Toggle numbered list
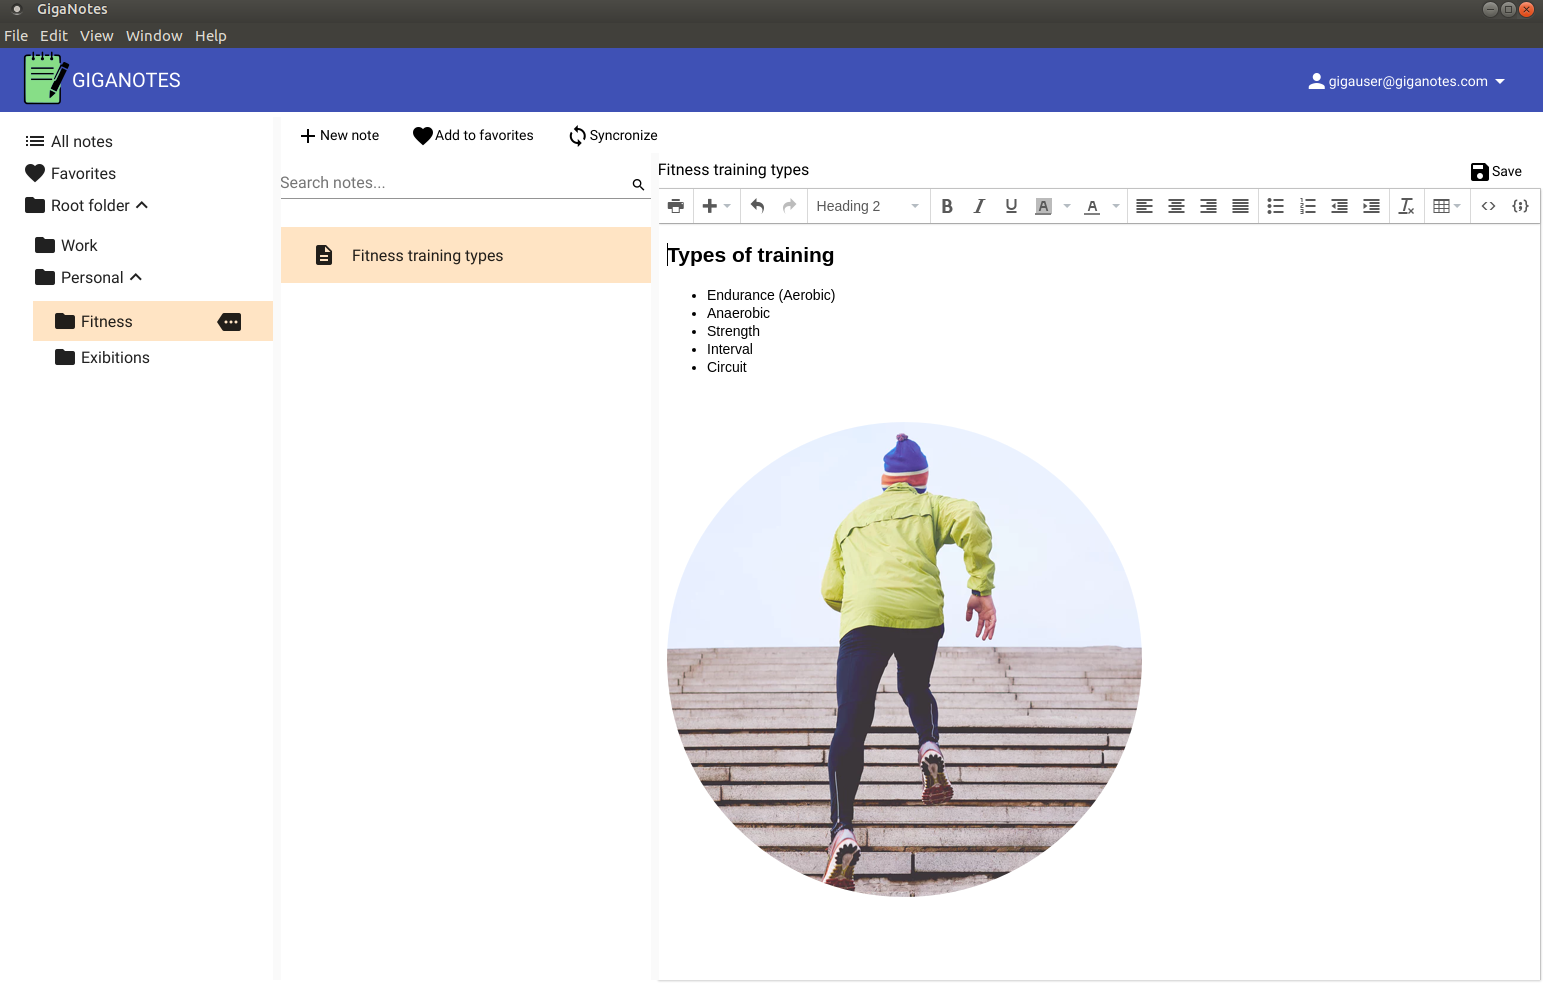This screenshot has width=1543, height=984. click(x=1308, y=206)
